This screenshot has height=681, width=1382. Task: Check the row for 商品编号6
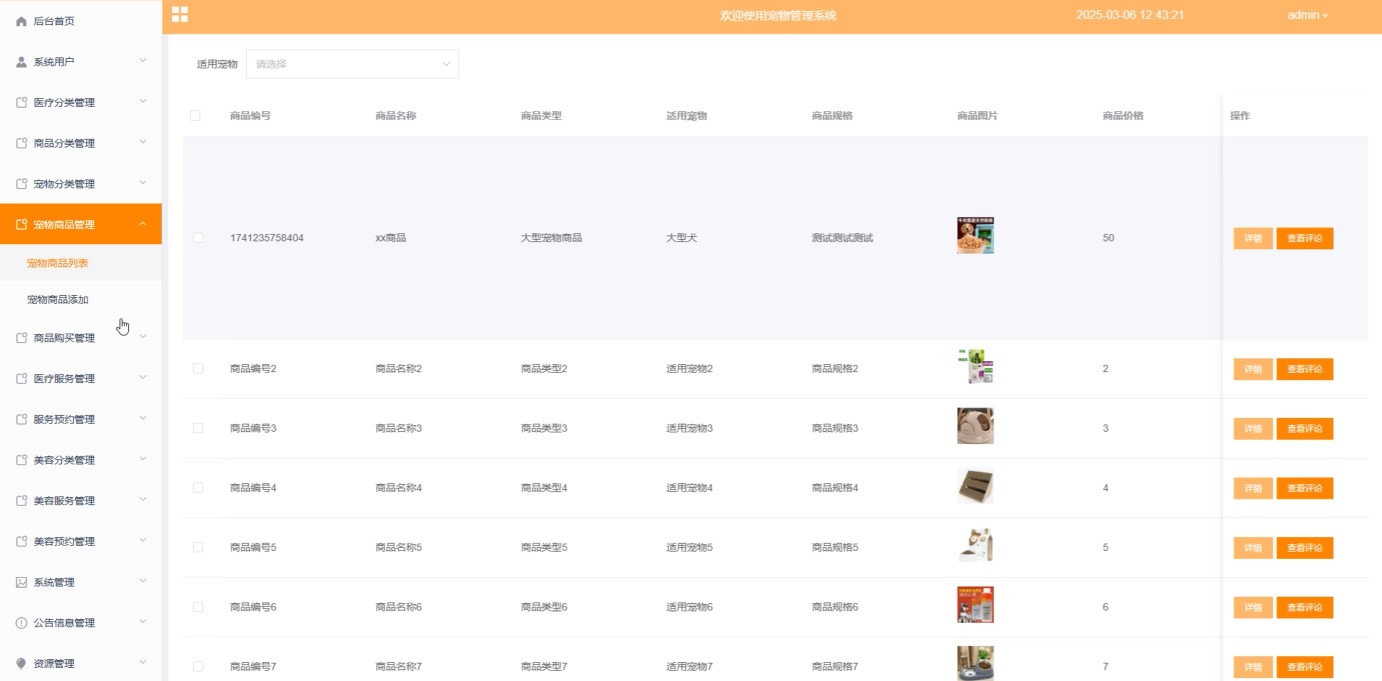[x=198, y=607]
